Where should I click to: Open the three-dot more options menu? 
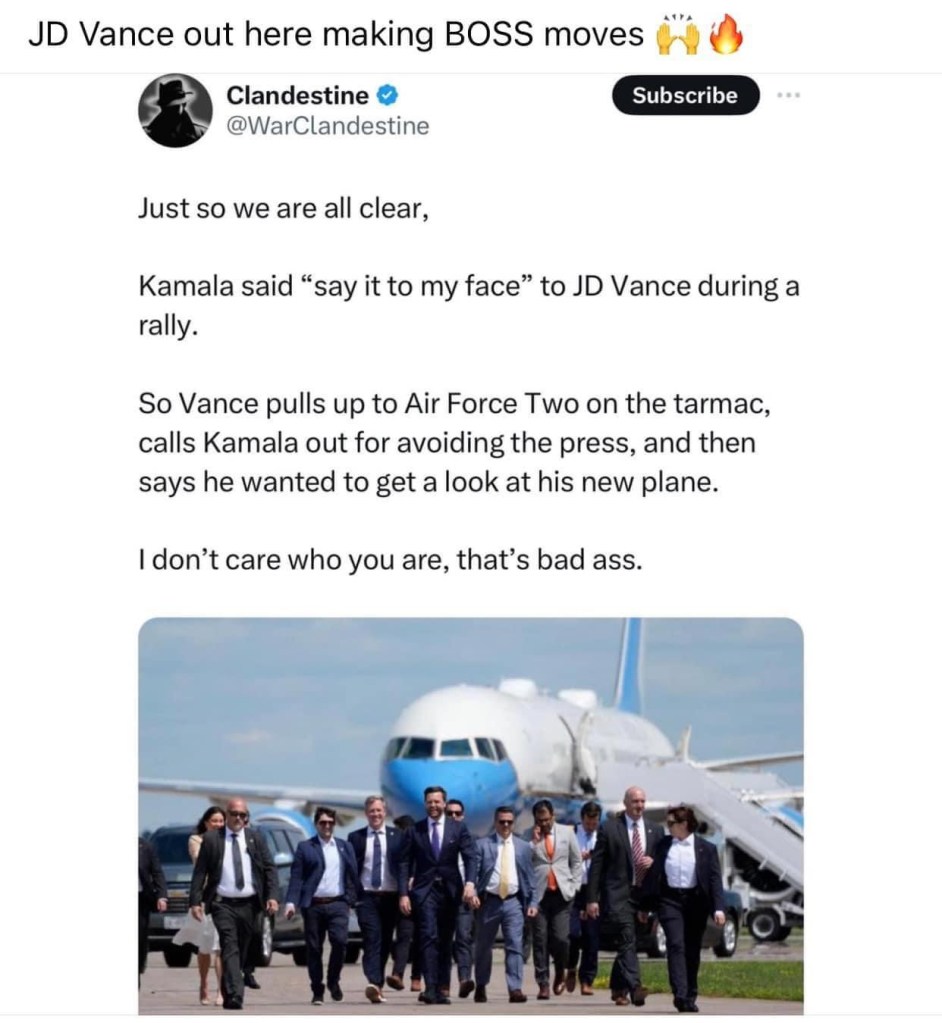pyautogui.click(x=787, y=96)
